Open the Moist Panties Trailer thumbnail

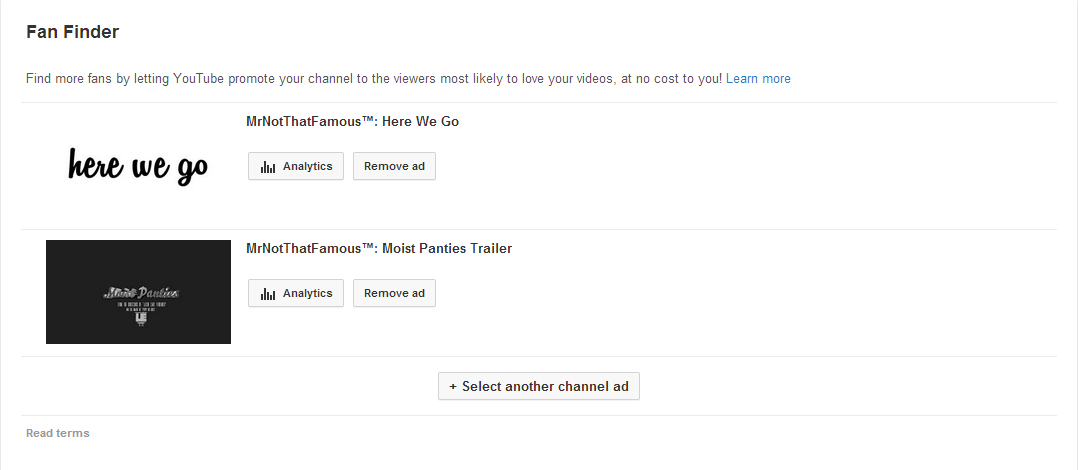click(138, 292)
